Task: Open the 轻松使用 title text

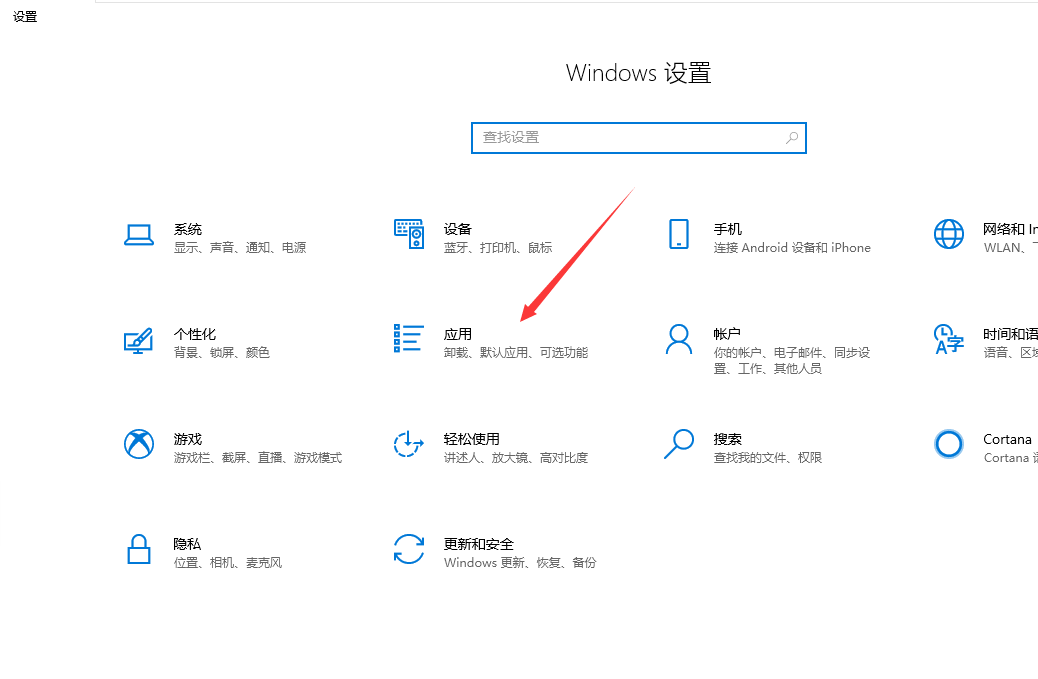Action: [471, 439]
